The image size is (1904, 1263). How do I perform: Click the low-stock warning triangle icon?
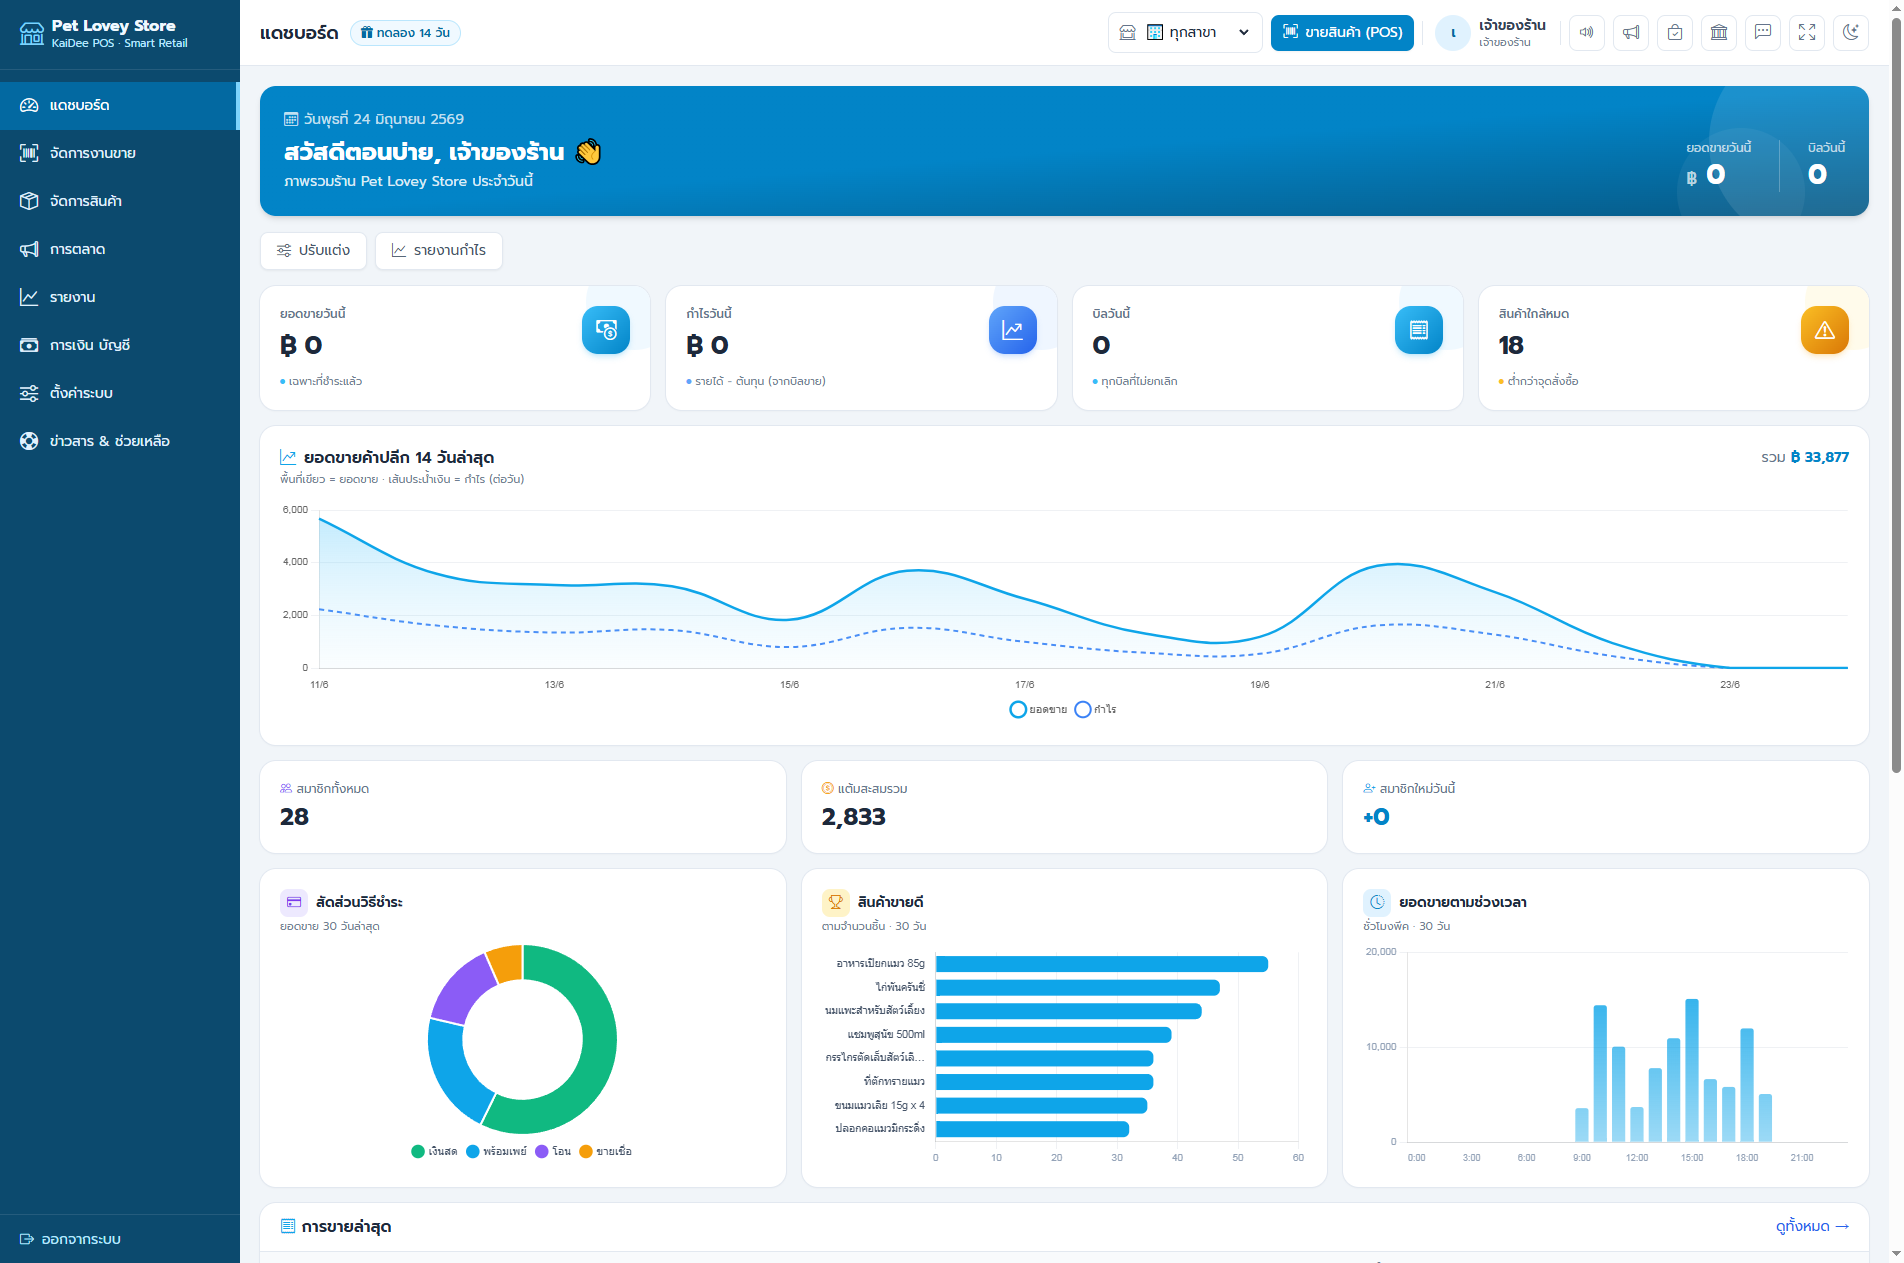coord(1824,330)
